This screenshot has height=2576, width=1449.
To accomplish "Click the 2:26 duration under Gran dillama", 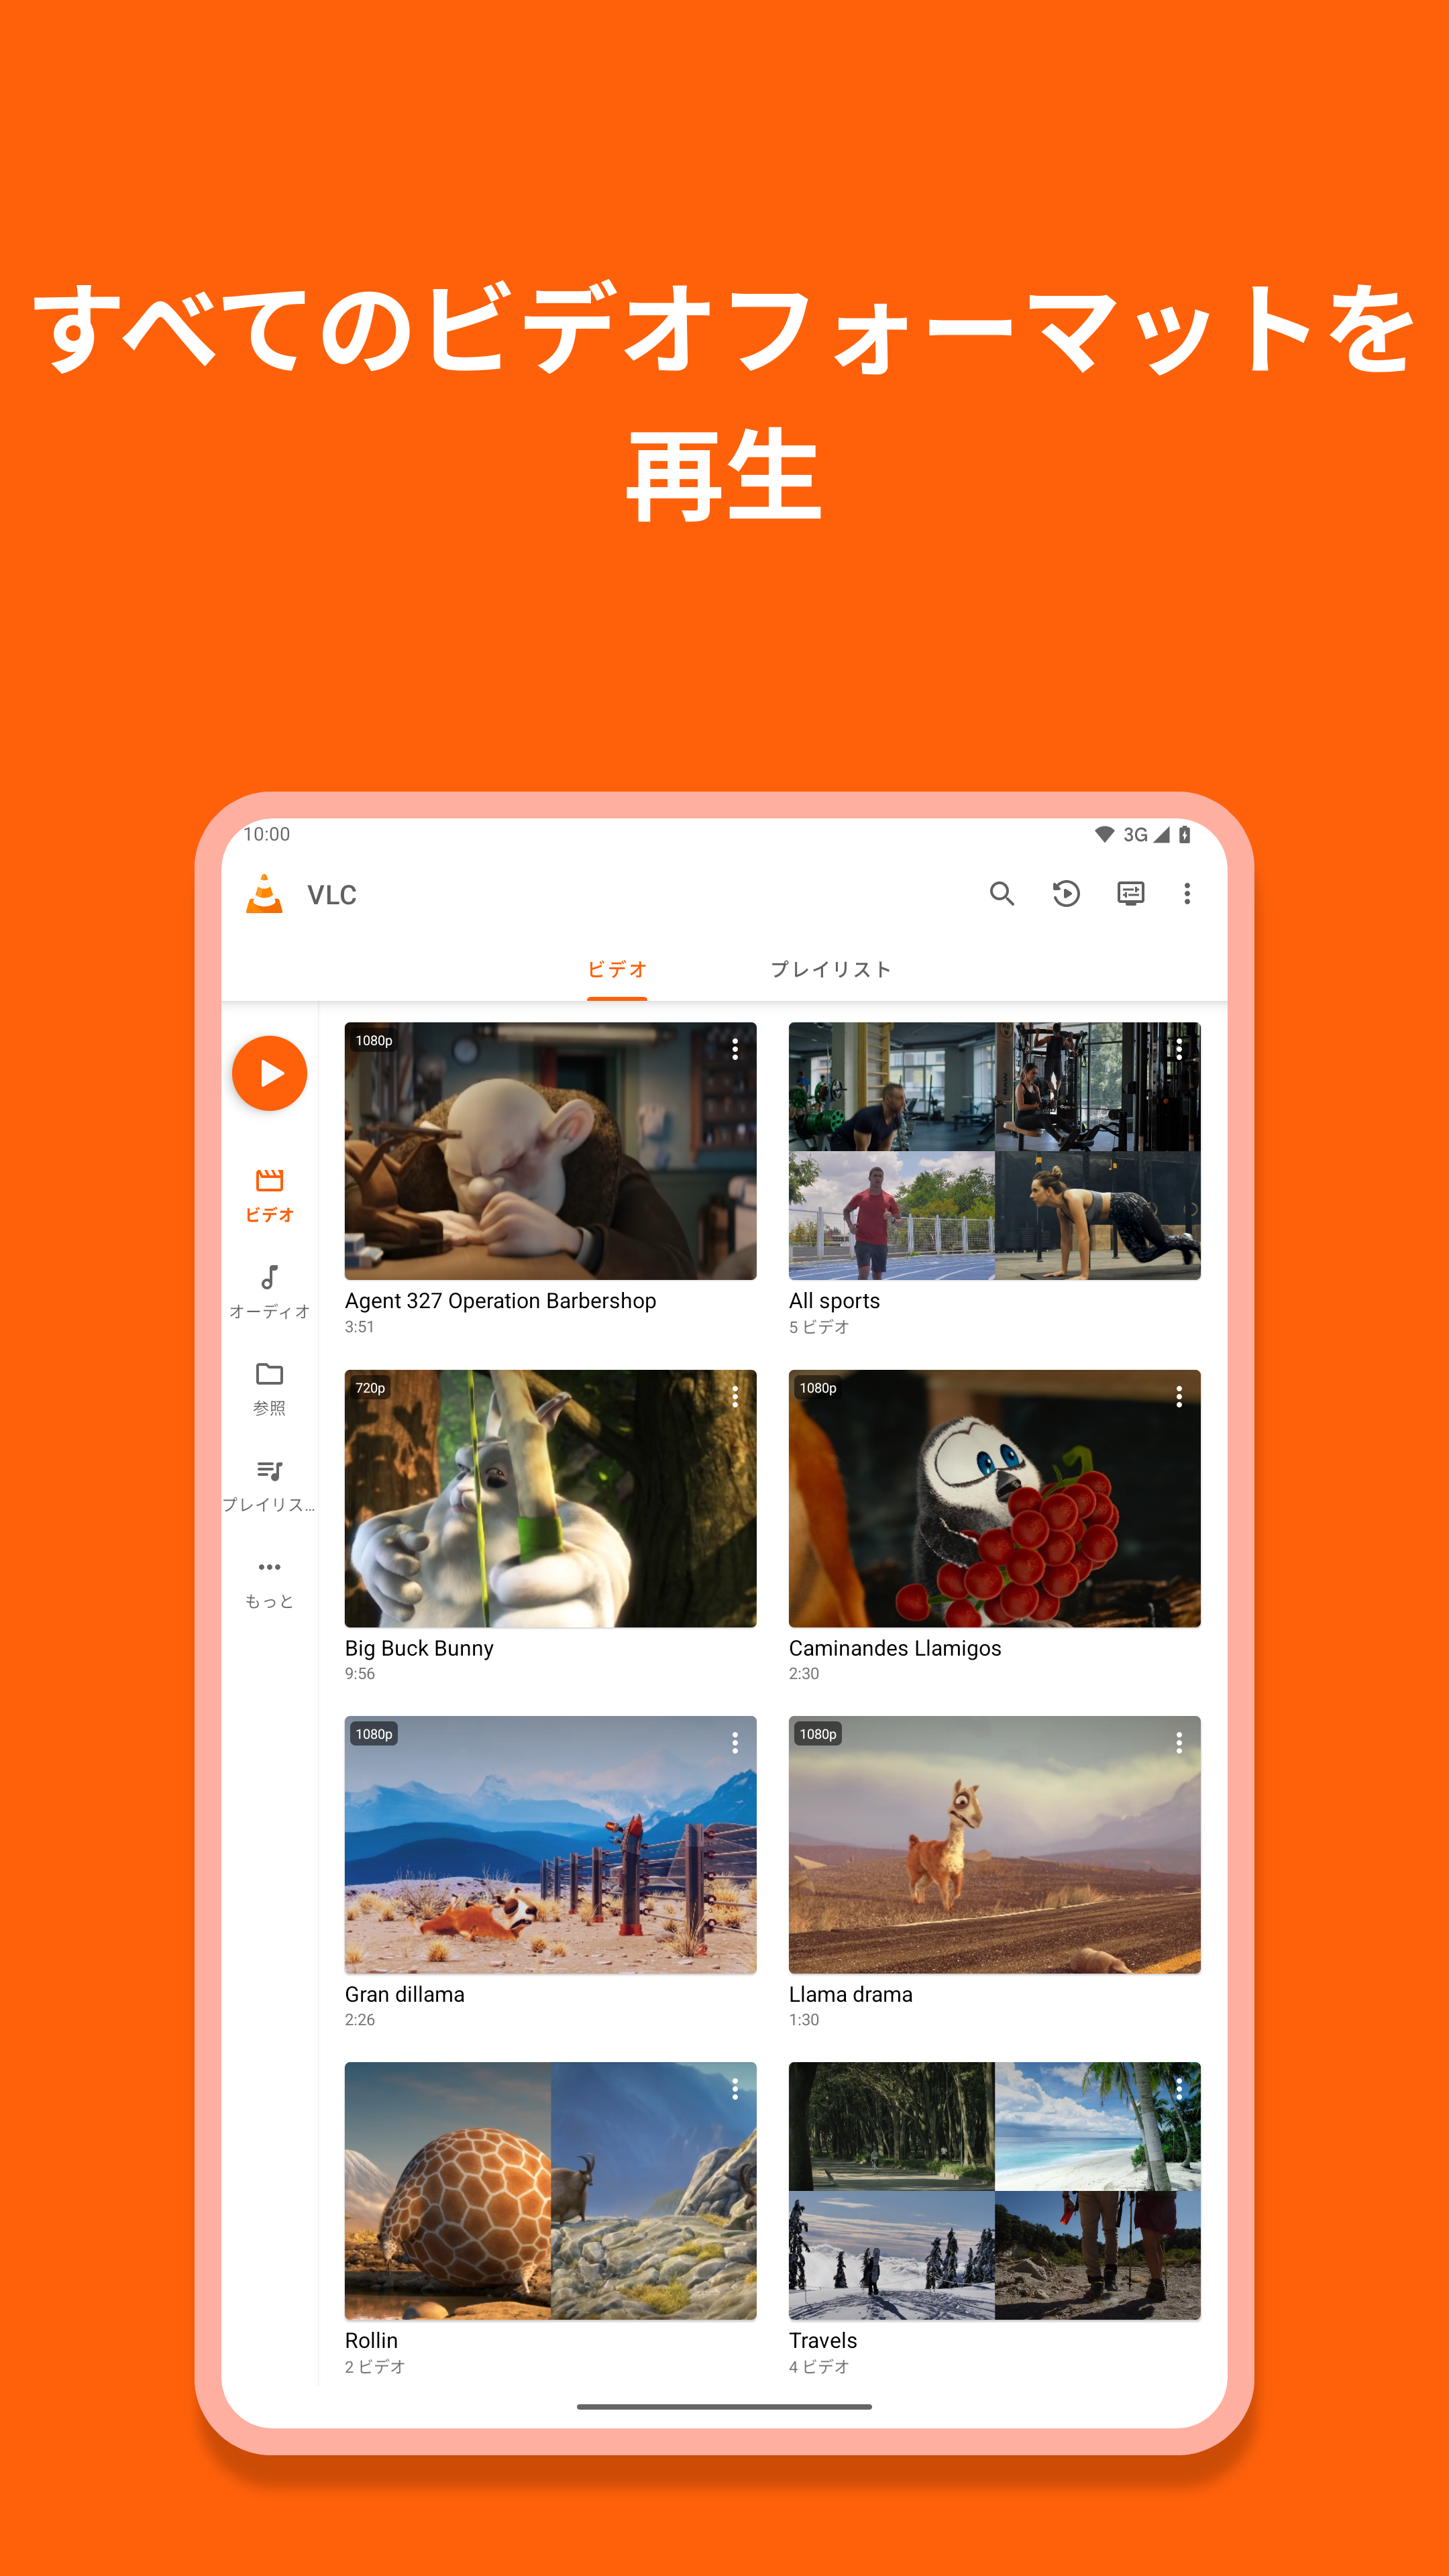I will [x=360, y=2019].
